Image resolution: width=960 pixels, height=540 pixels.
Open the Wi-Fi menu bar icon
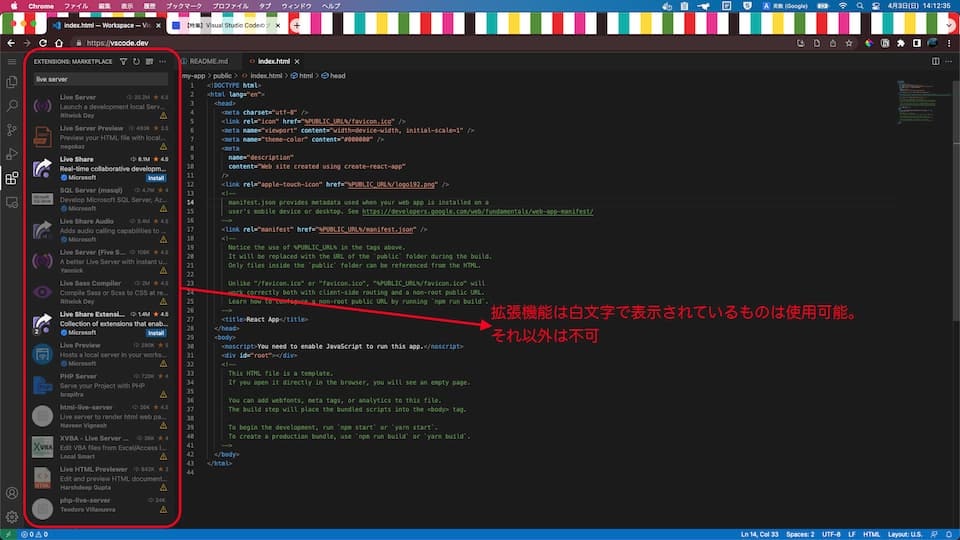point(842,6)
